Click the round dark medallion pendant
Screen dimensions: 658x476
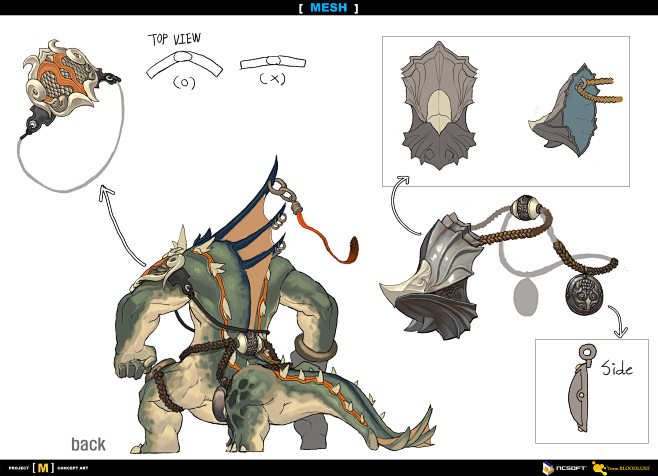tap(585, 294)
